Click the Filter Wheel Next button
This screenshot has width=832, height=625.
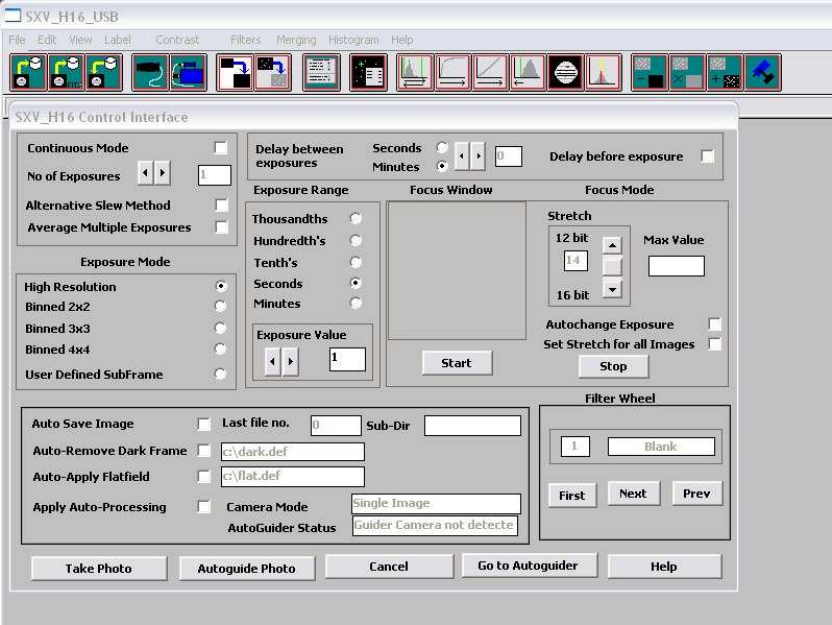pos(634,493)
